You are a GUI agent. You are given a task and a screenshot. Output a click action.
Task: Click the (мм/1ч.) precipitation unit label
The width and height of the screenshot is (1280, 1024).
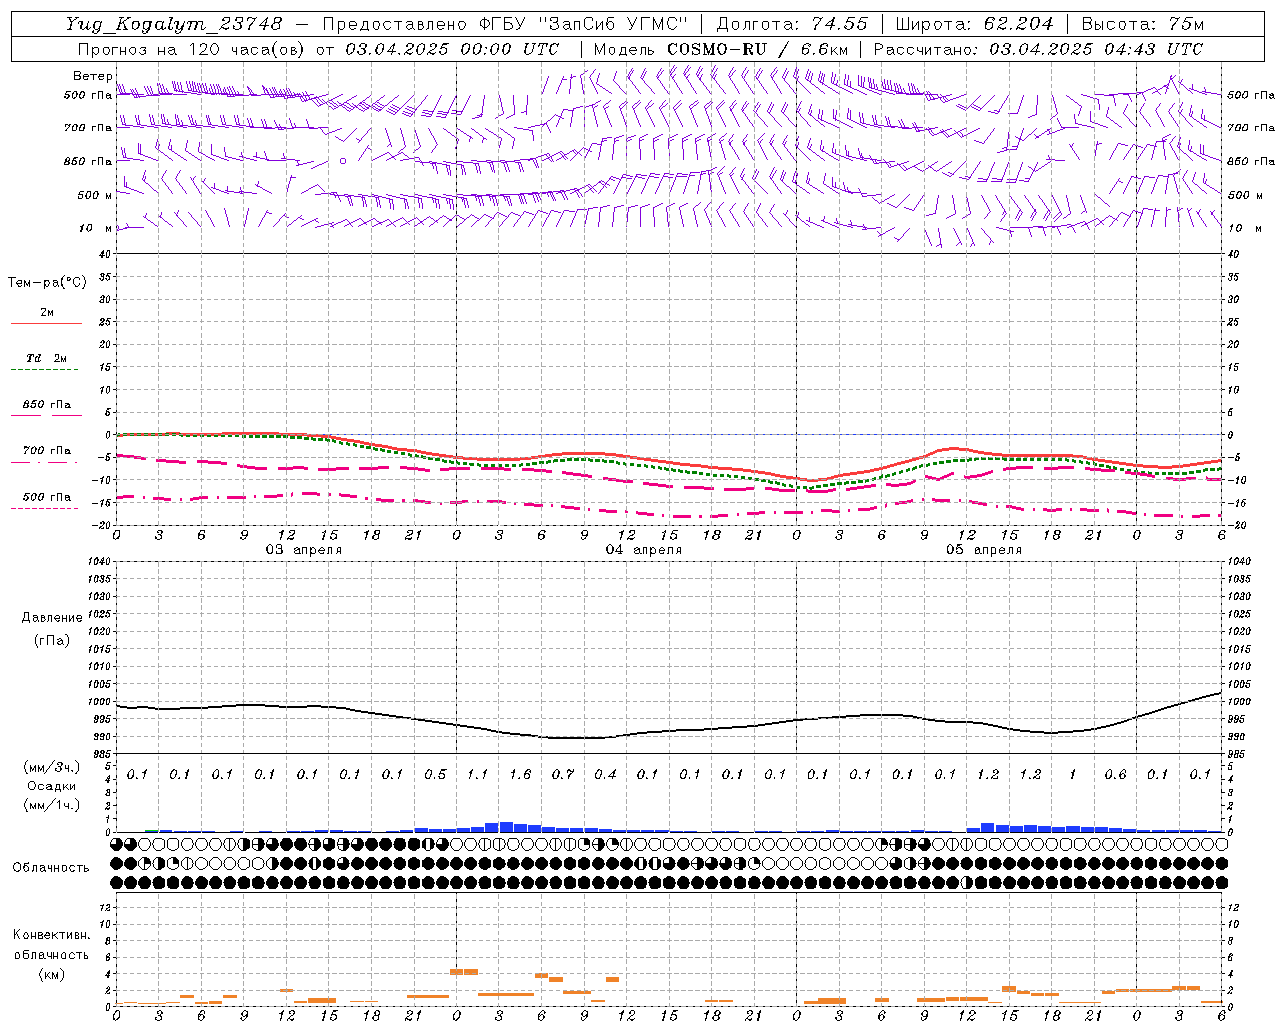coord(50,804)
